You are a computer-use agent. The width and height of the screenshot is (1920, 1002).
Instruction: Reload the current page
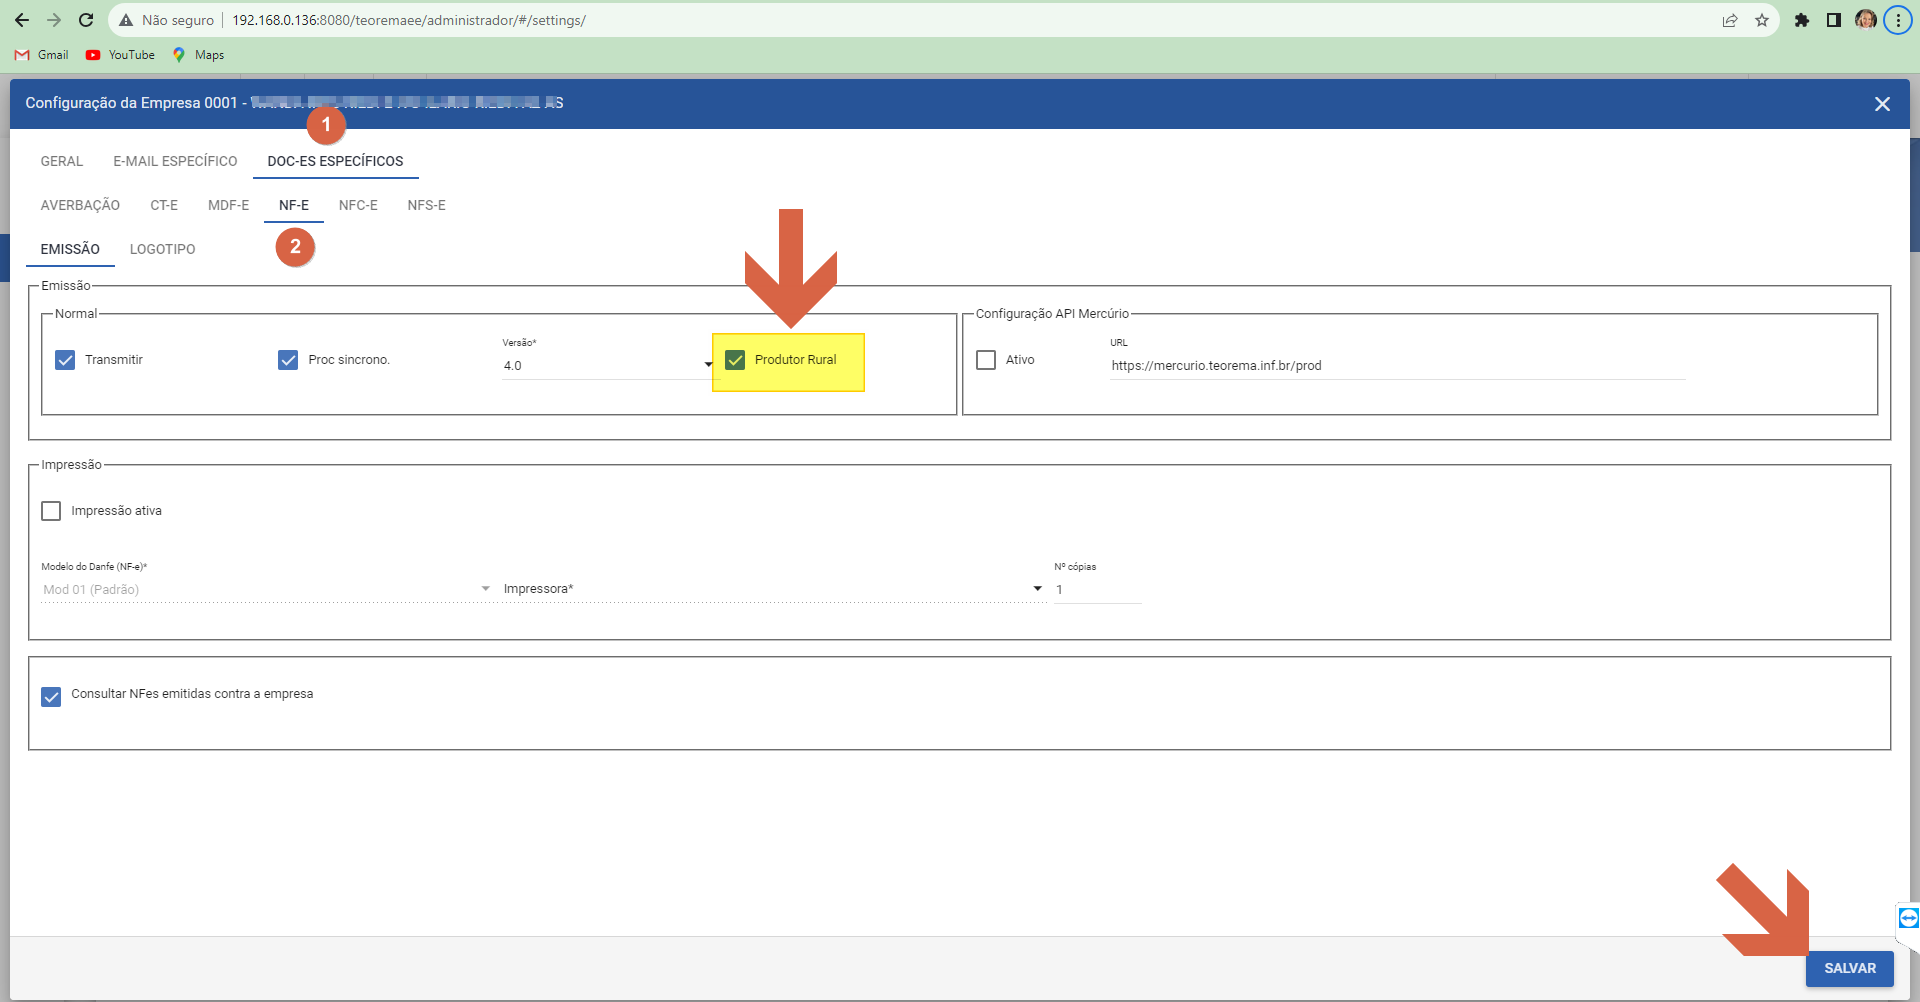[x=86, y=20]
